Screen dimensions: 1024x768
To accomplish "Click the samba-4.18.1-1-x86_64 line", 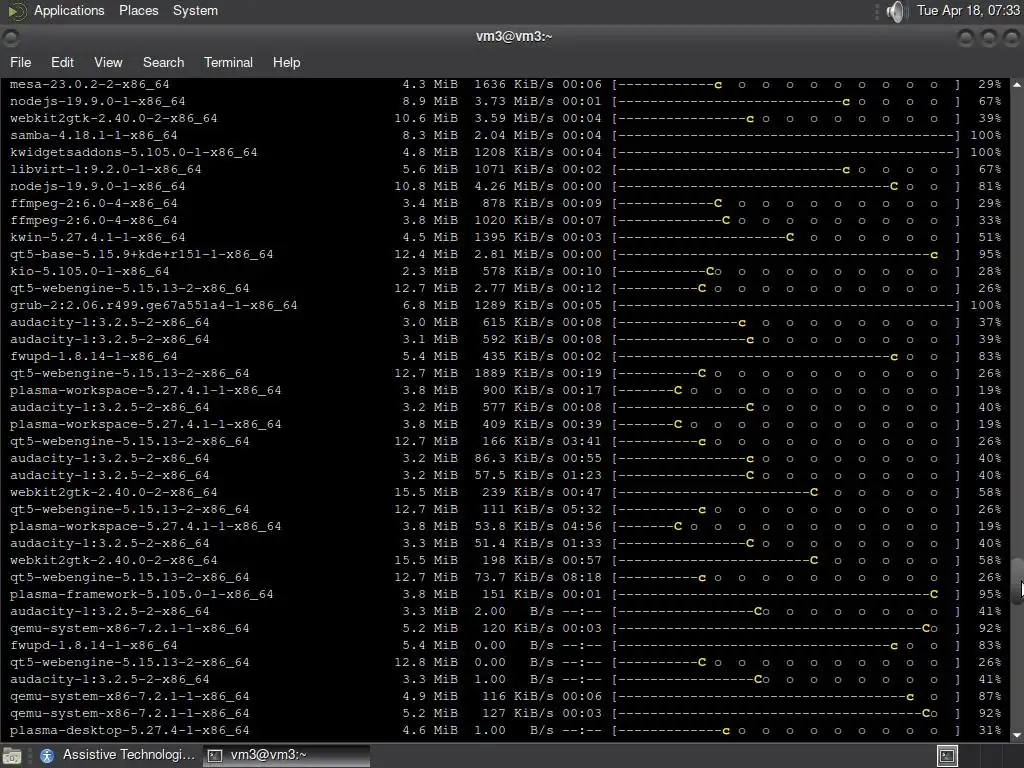I will pos(93,135).
